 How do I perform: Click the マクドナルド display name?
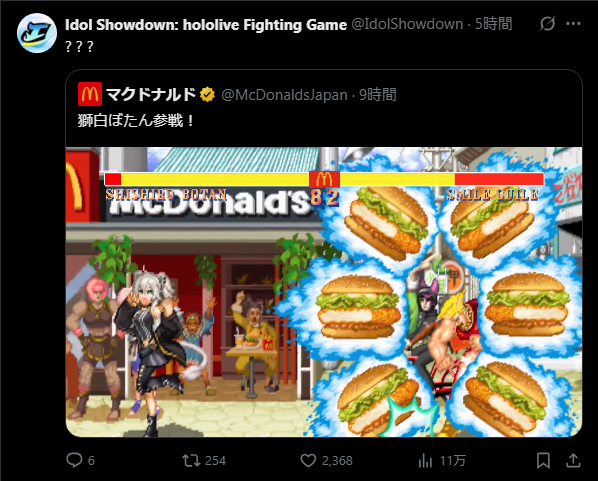[x=151, y=94]
